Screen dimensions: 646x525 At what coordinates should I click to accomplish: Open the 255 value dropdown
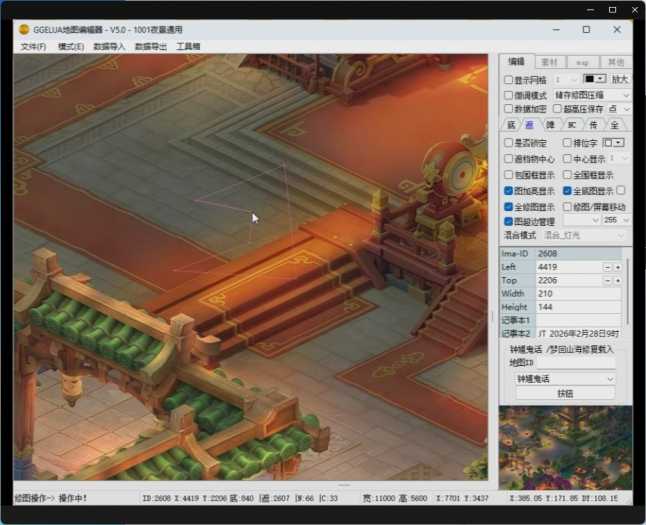click(616, 220)
